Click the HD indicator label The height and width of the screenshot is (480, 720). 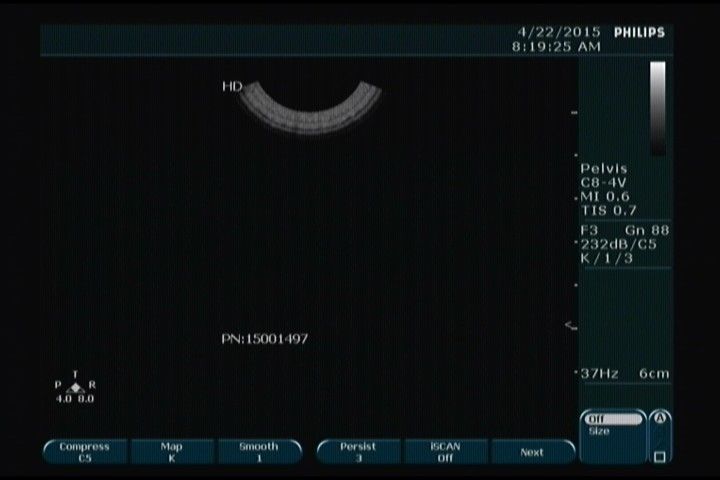click(x=231, y=87)
